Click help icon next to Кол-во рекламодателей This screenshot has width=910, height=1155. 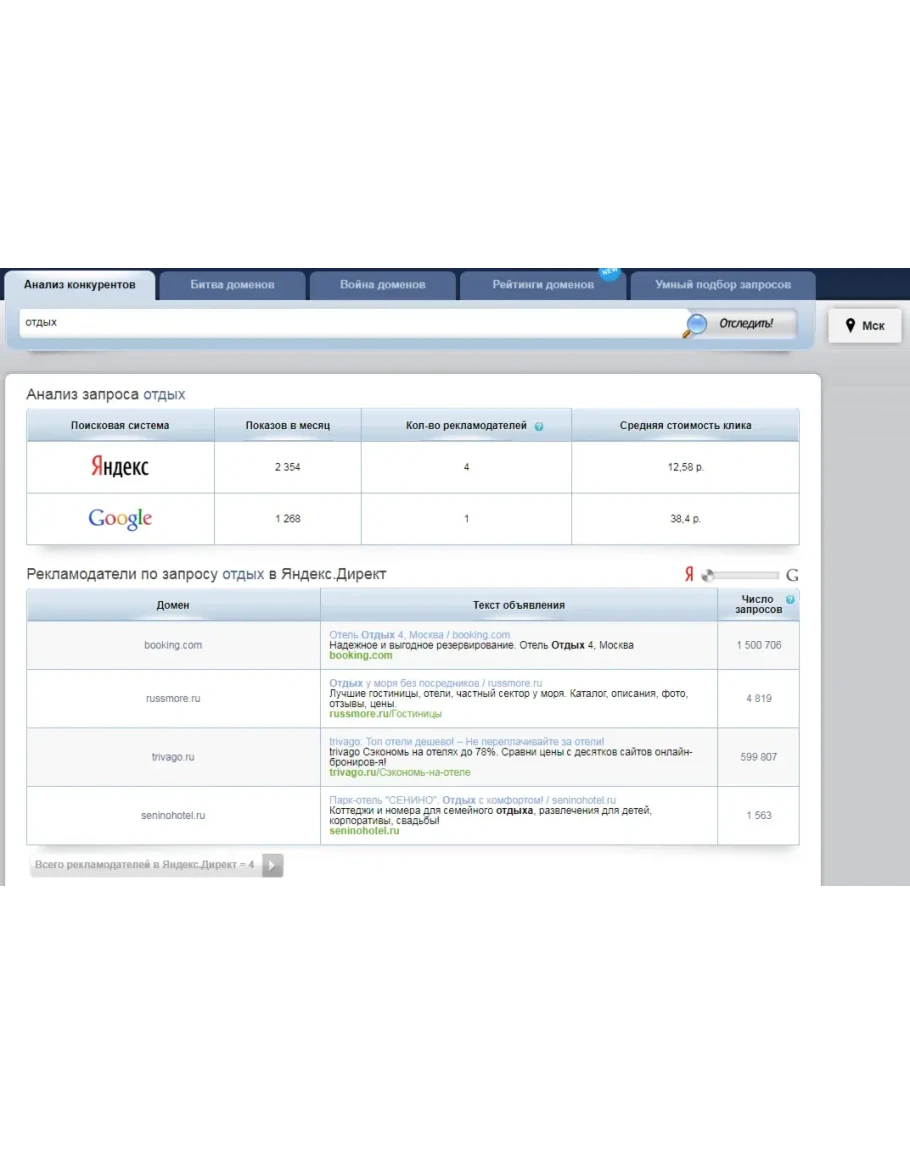(539, 426)
